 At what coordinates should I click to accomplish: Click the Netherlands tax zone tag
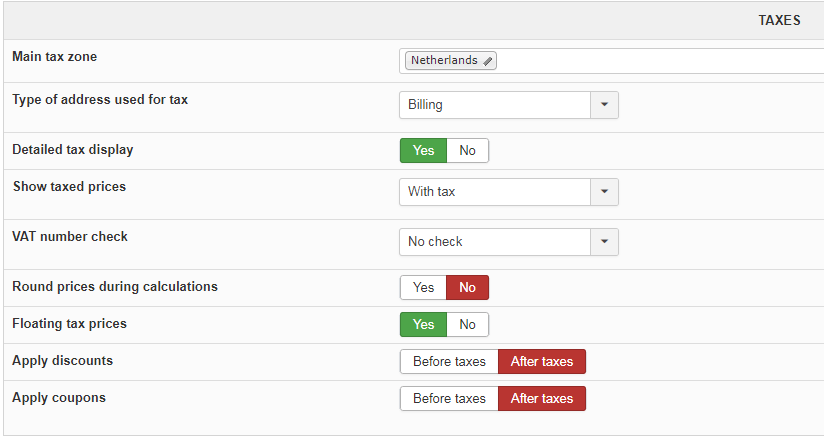(x=450, y=60)
